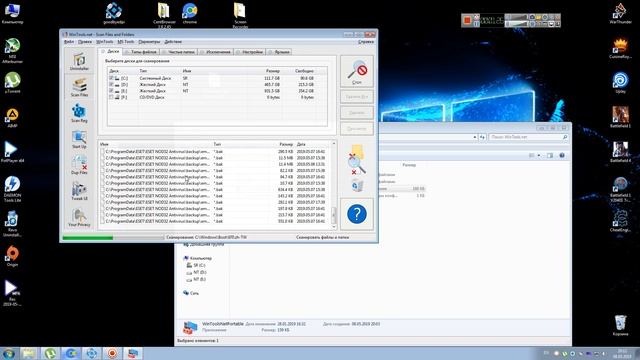Switch to the Ярлыки tab
The width and height of the screenshot is (640, 360).
click(x=279, y=52)
